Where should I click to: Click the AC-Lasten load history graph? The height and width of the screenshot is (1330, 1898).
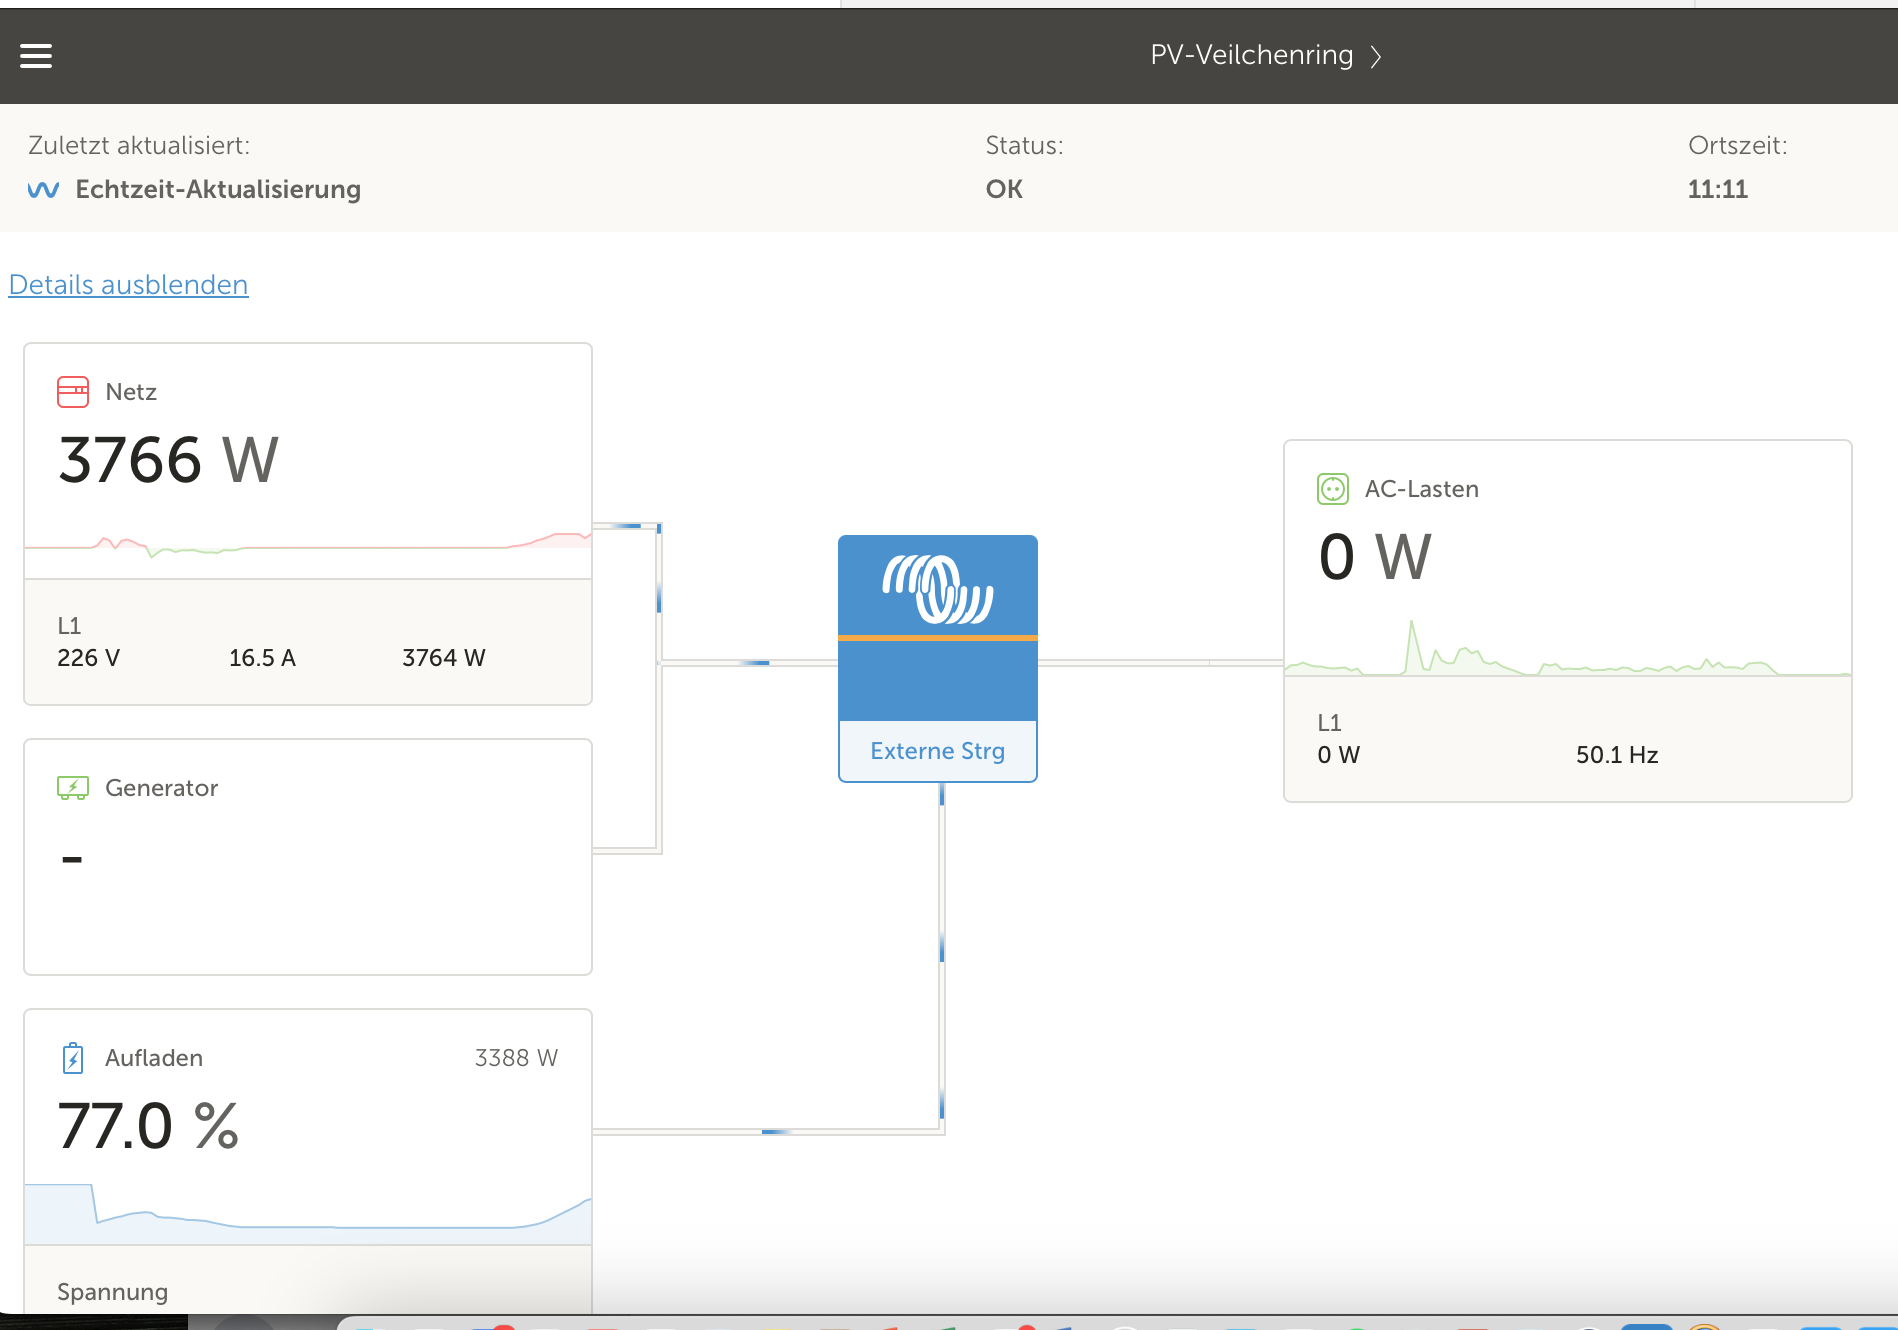coord(1568,648)
